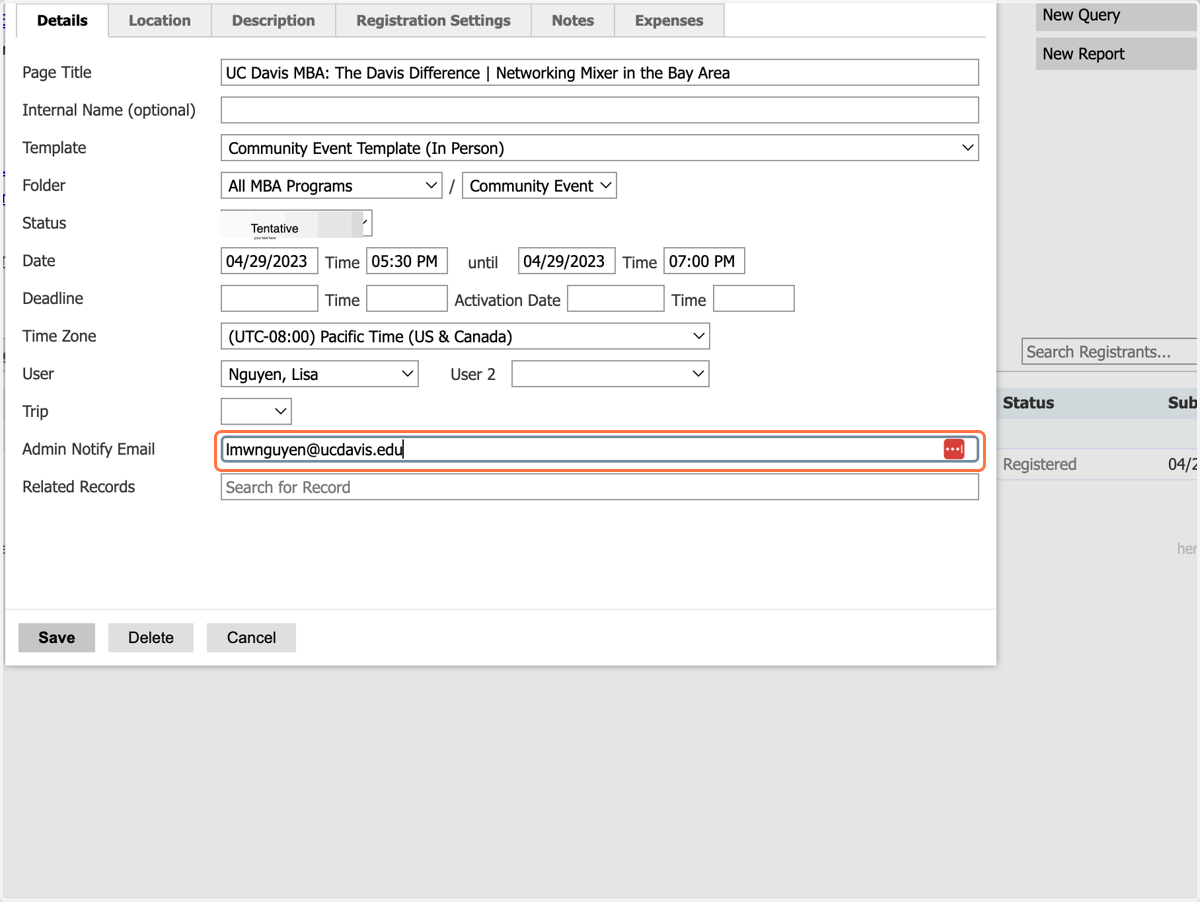Select the Details tab

62,20
